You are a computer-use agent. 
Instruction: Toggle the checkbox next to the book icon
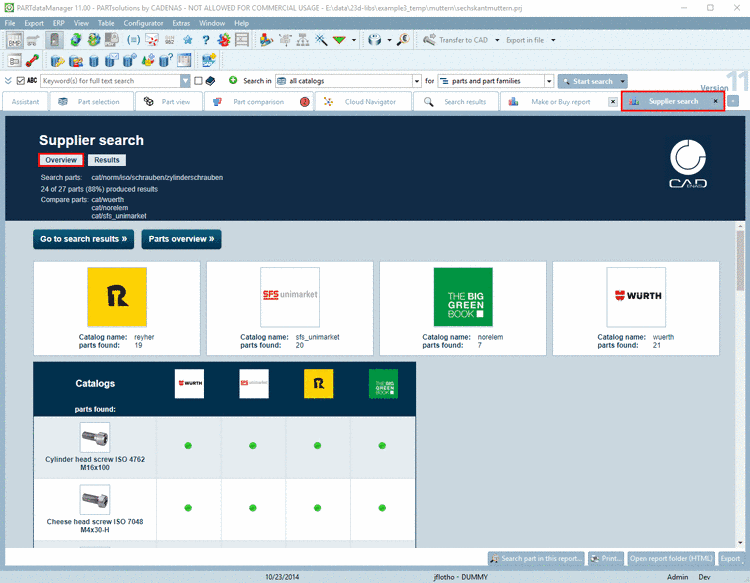tap(199, 81)
